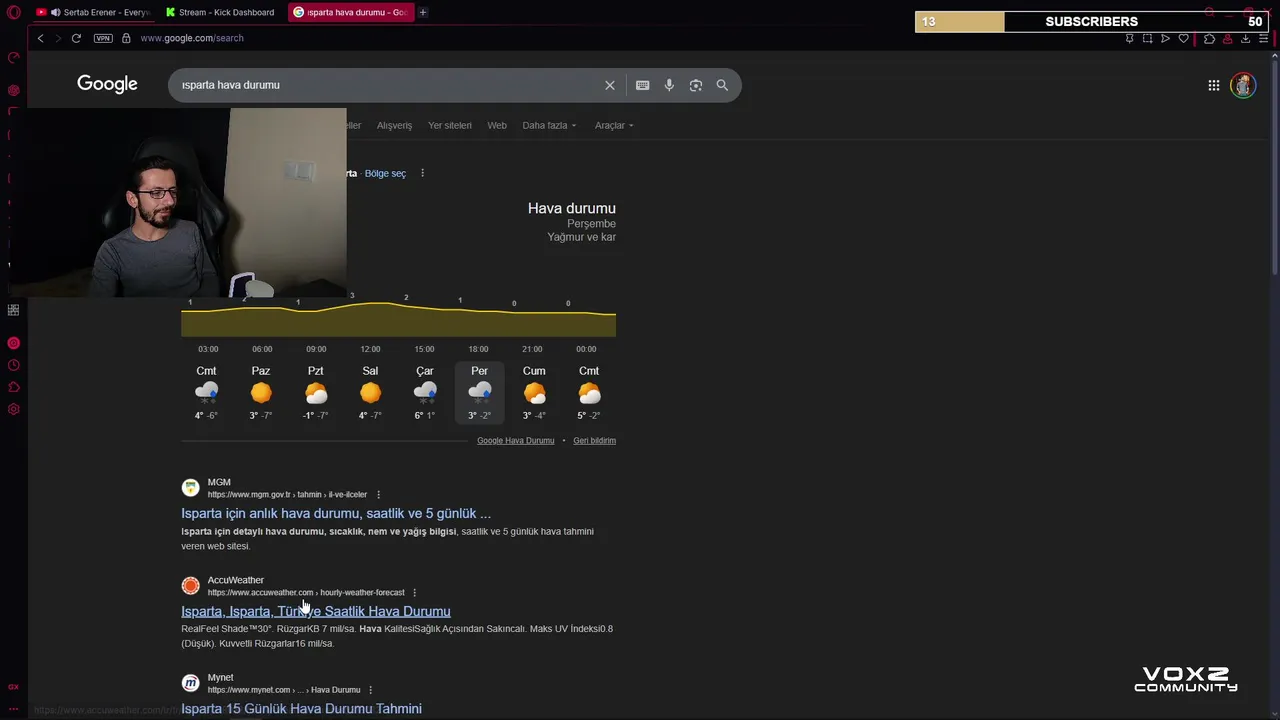
Task: Open the settings gear in Opera sidebar
Action: pos(13,409)
